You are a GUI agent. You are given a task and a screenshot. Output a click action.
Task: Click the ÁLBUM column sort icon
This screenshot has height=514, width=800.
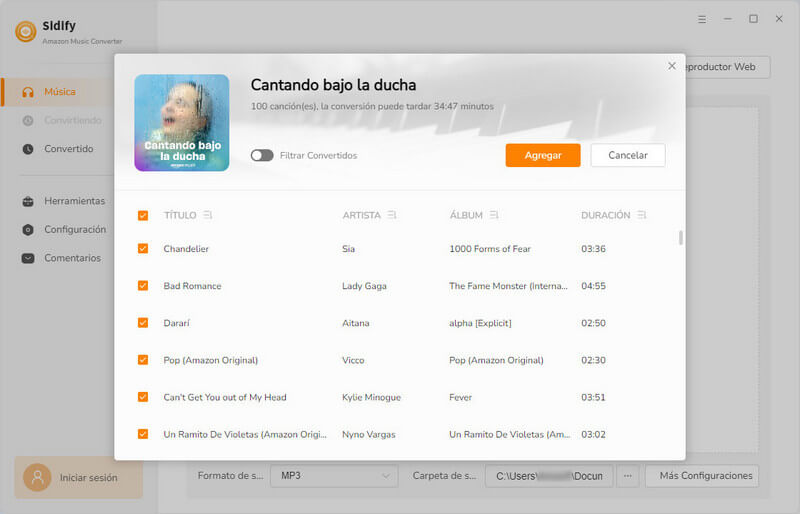(493, 215)
